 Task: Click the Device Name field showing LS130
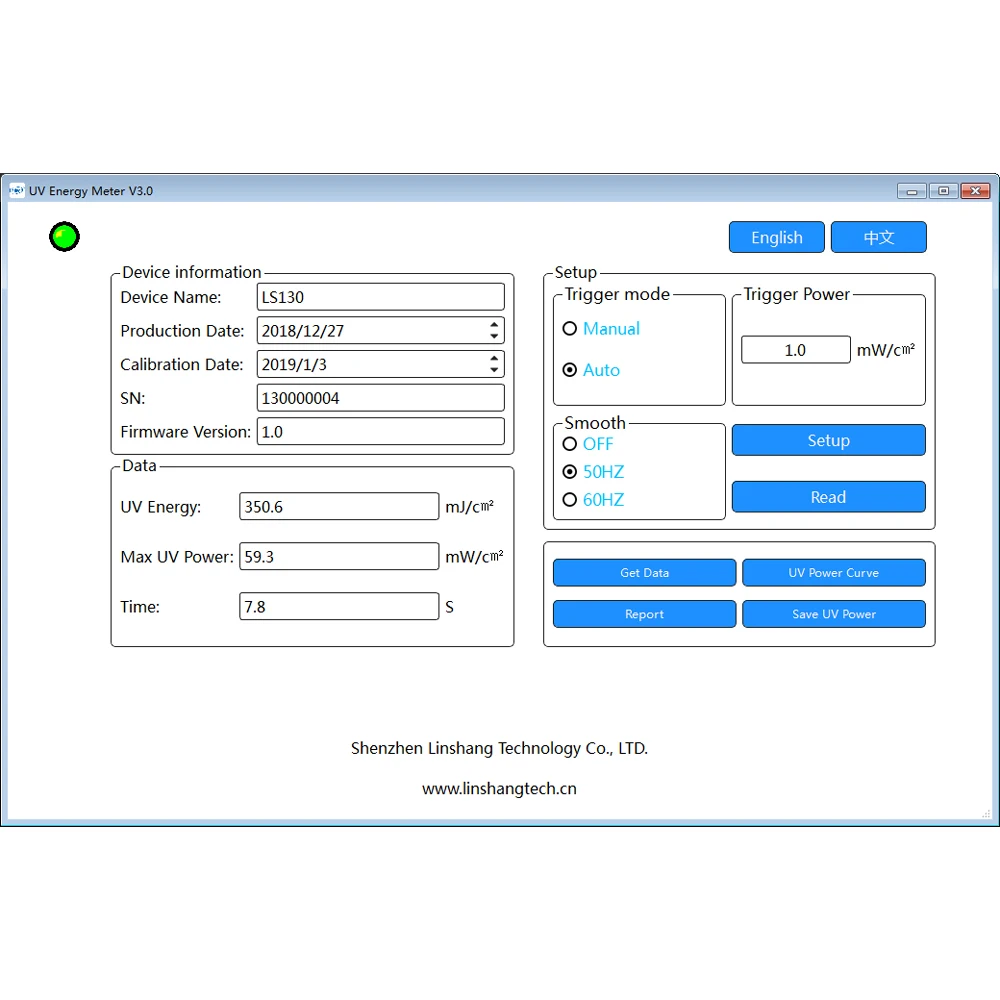pos(381,297)
